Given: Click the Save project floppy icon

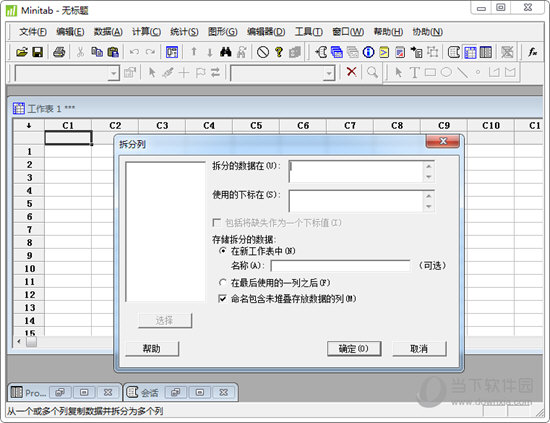Looking at the screenshot, I should click(x=38, y=52).
